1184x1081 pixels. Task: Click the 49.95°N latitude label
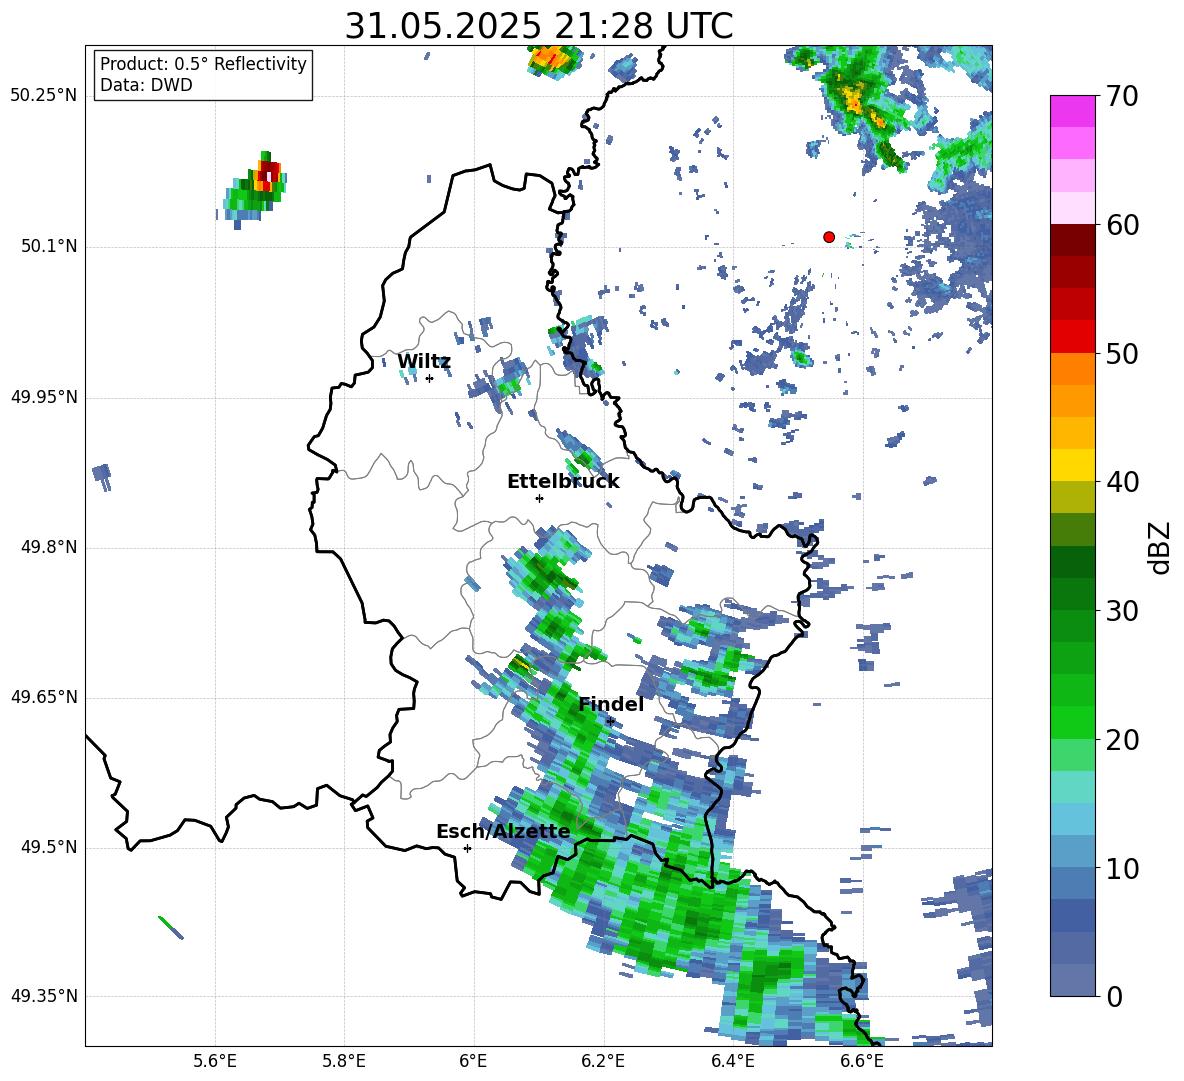tap(44, 397)
